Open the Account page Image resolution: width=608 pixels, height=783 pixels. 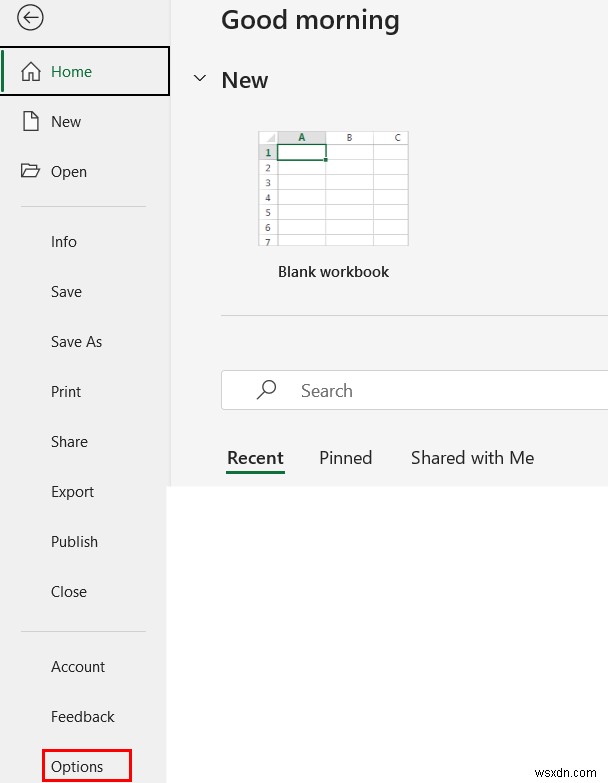click(77, 667)
